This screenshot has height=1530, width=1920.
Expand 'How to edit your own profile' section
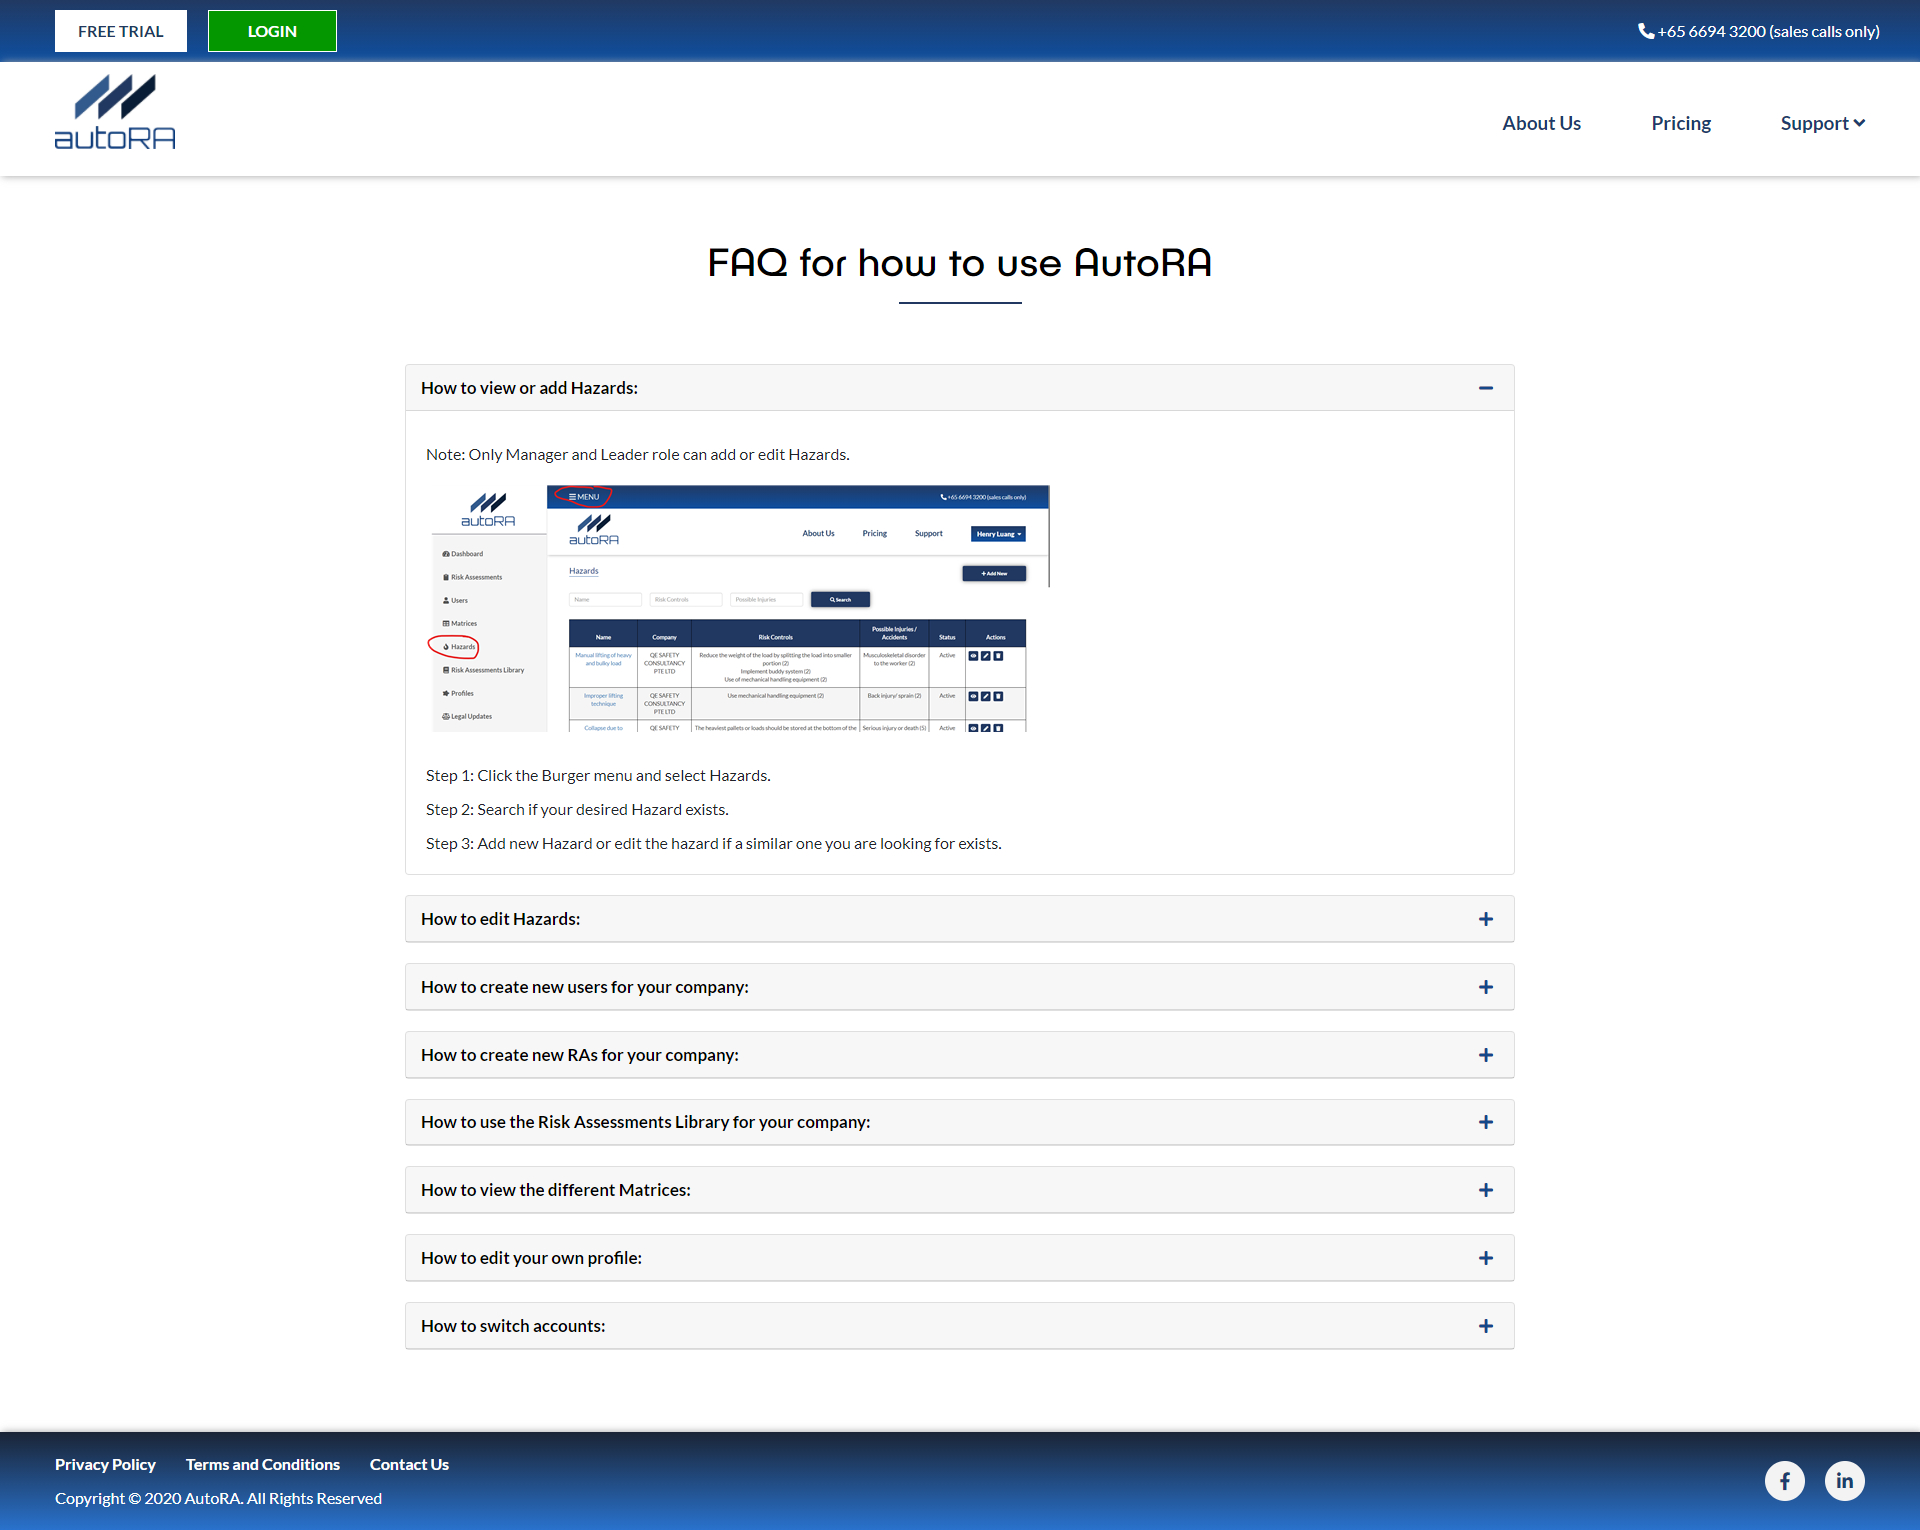click(531, 1258)
